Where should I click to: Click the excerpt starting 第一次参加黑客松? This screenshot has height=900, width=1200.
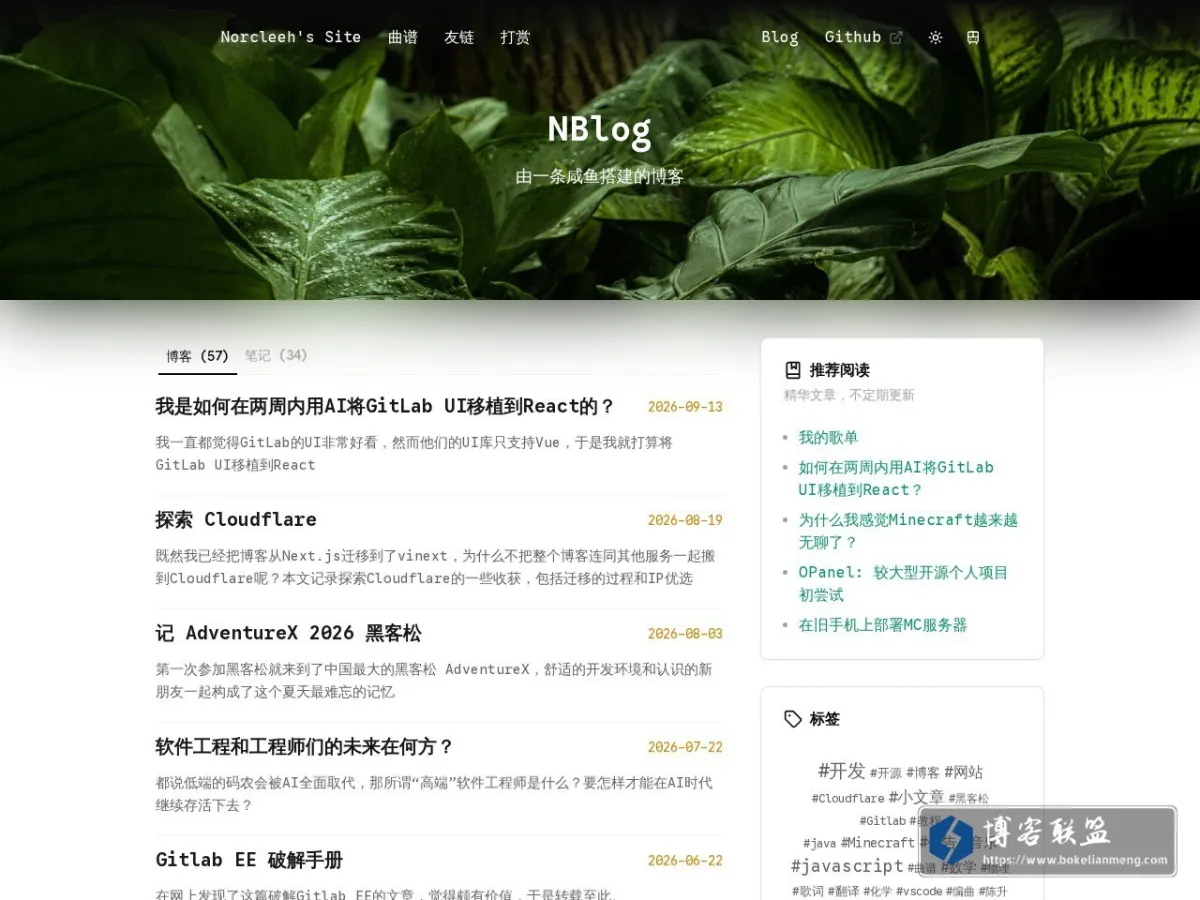click(434, 680)
